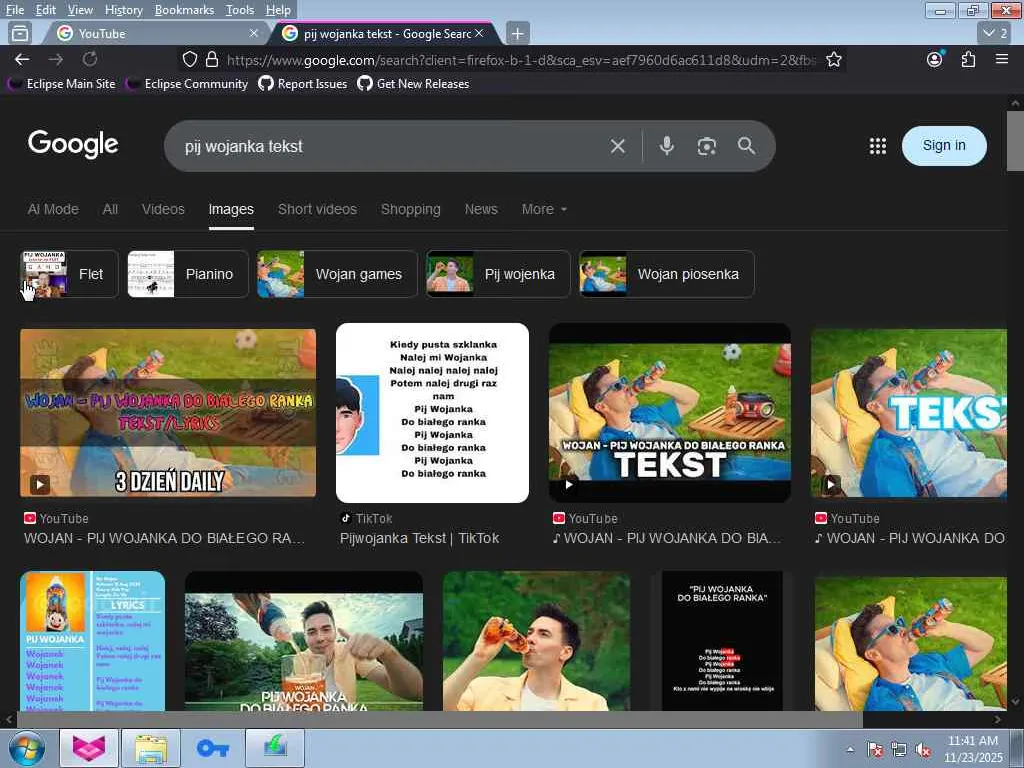
Task: Submit search with the magnifying glass icon
Action: tap(746, 146)
